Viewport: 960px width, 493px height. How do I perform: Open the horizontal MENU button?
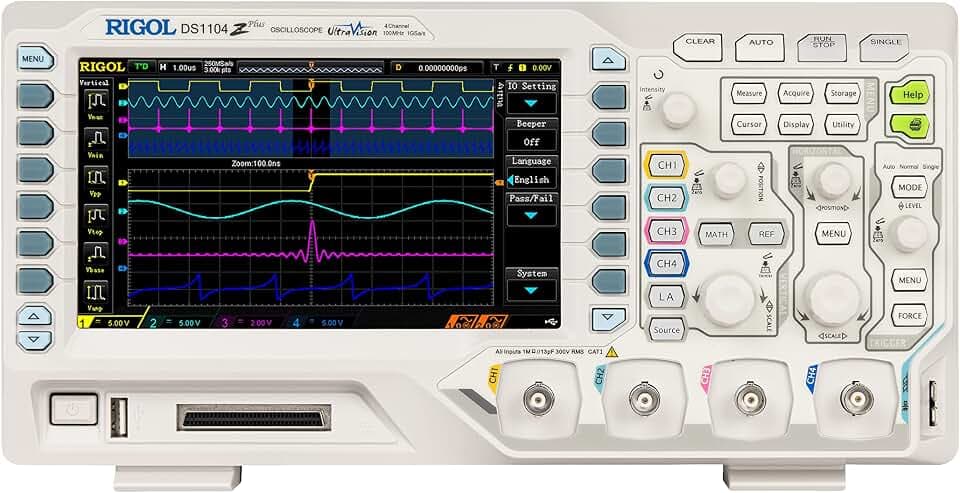click(x=833, y=234)
